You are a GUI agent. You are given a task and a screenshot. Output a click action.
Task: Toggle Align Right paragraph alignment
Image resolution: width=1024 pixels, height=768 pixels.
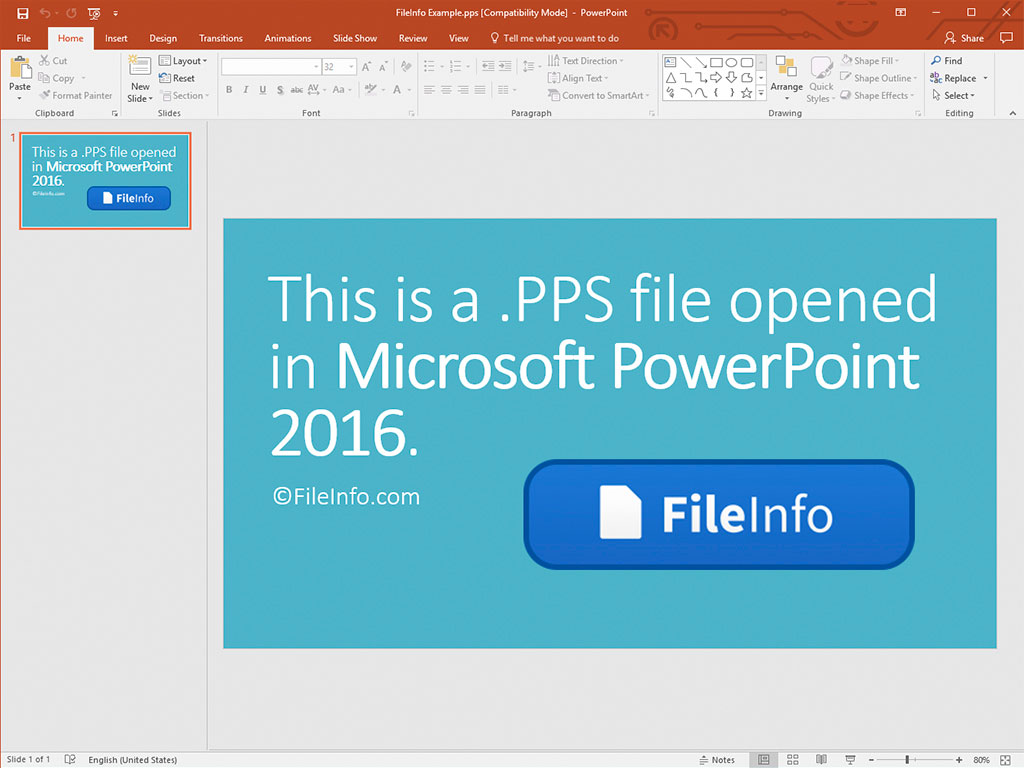(x=463, y=89)
